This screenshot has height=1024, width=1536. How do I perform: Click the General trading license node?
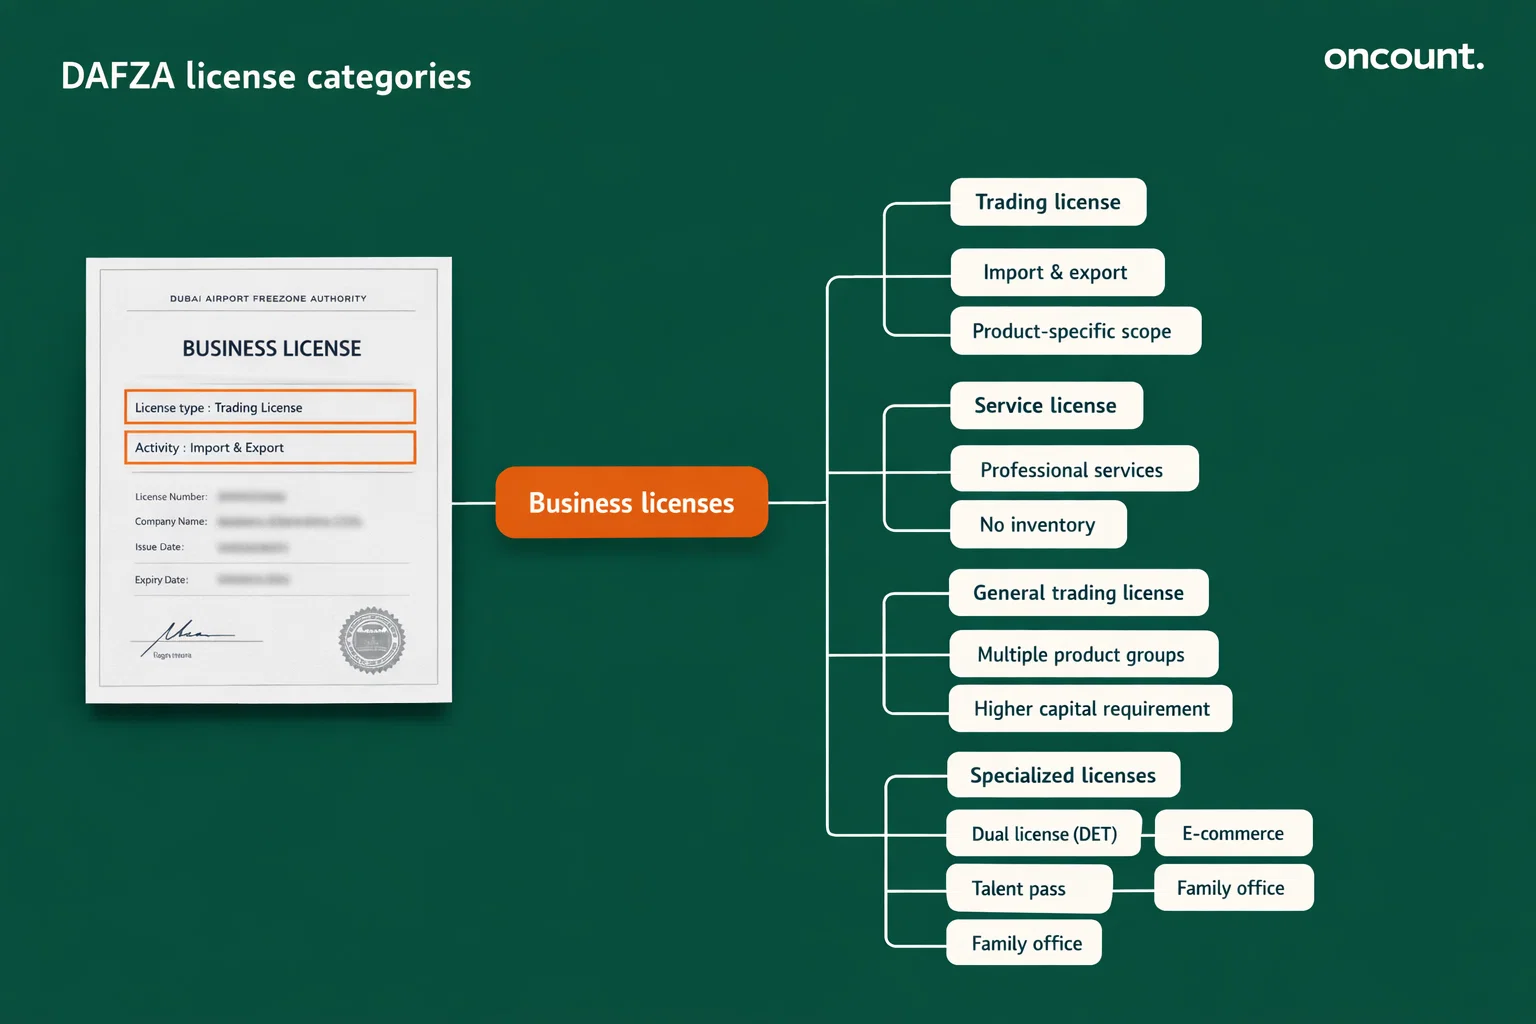[x=1078, y=592]
